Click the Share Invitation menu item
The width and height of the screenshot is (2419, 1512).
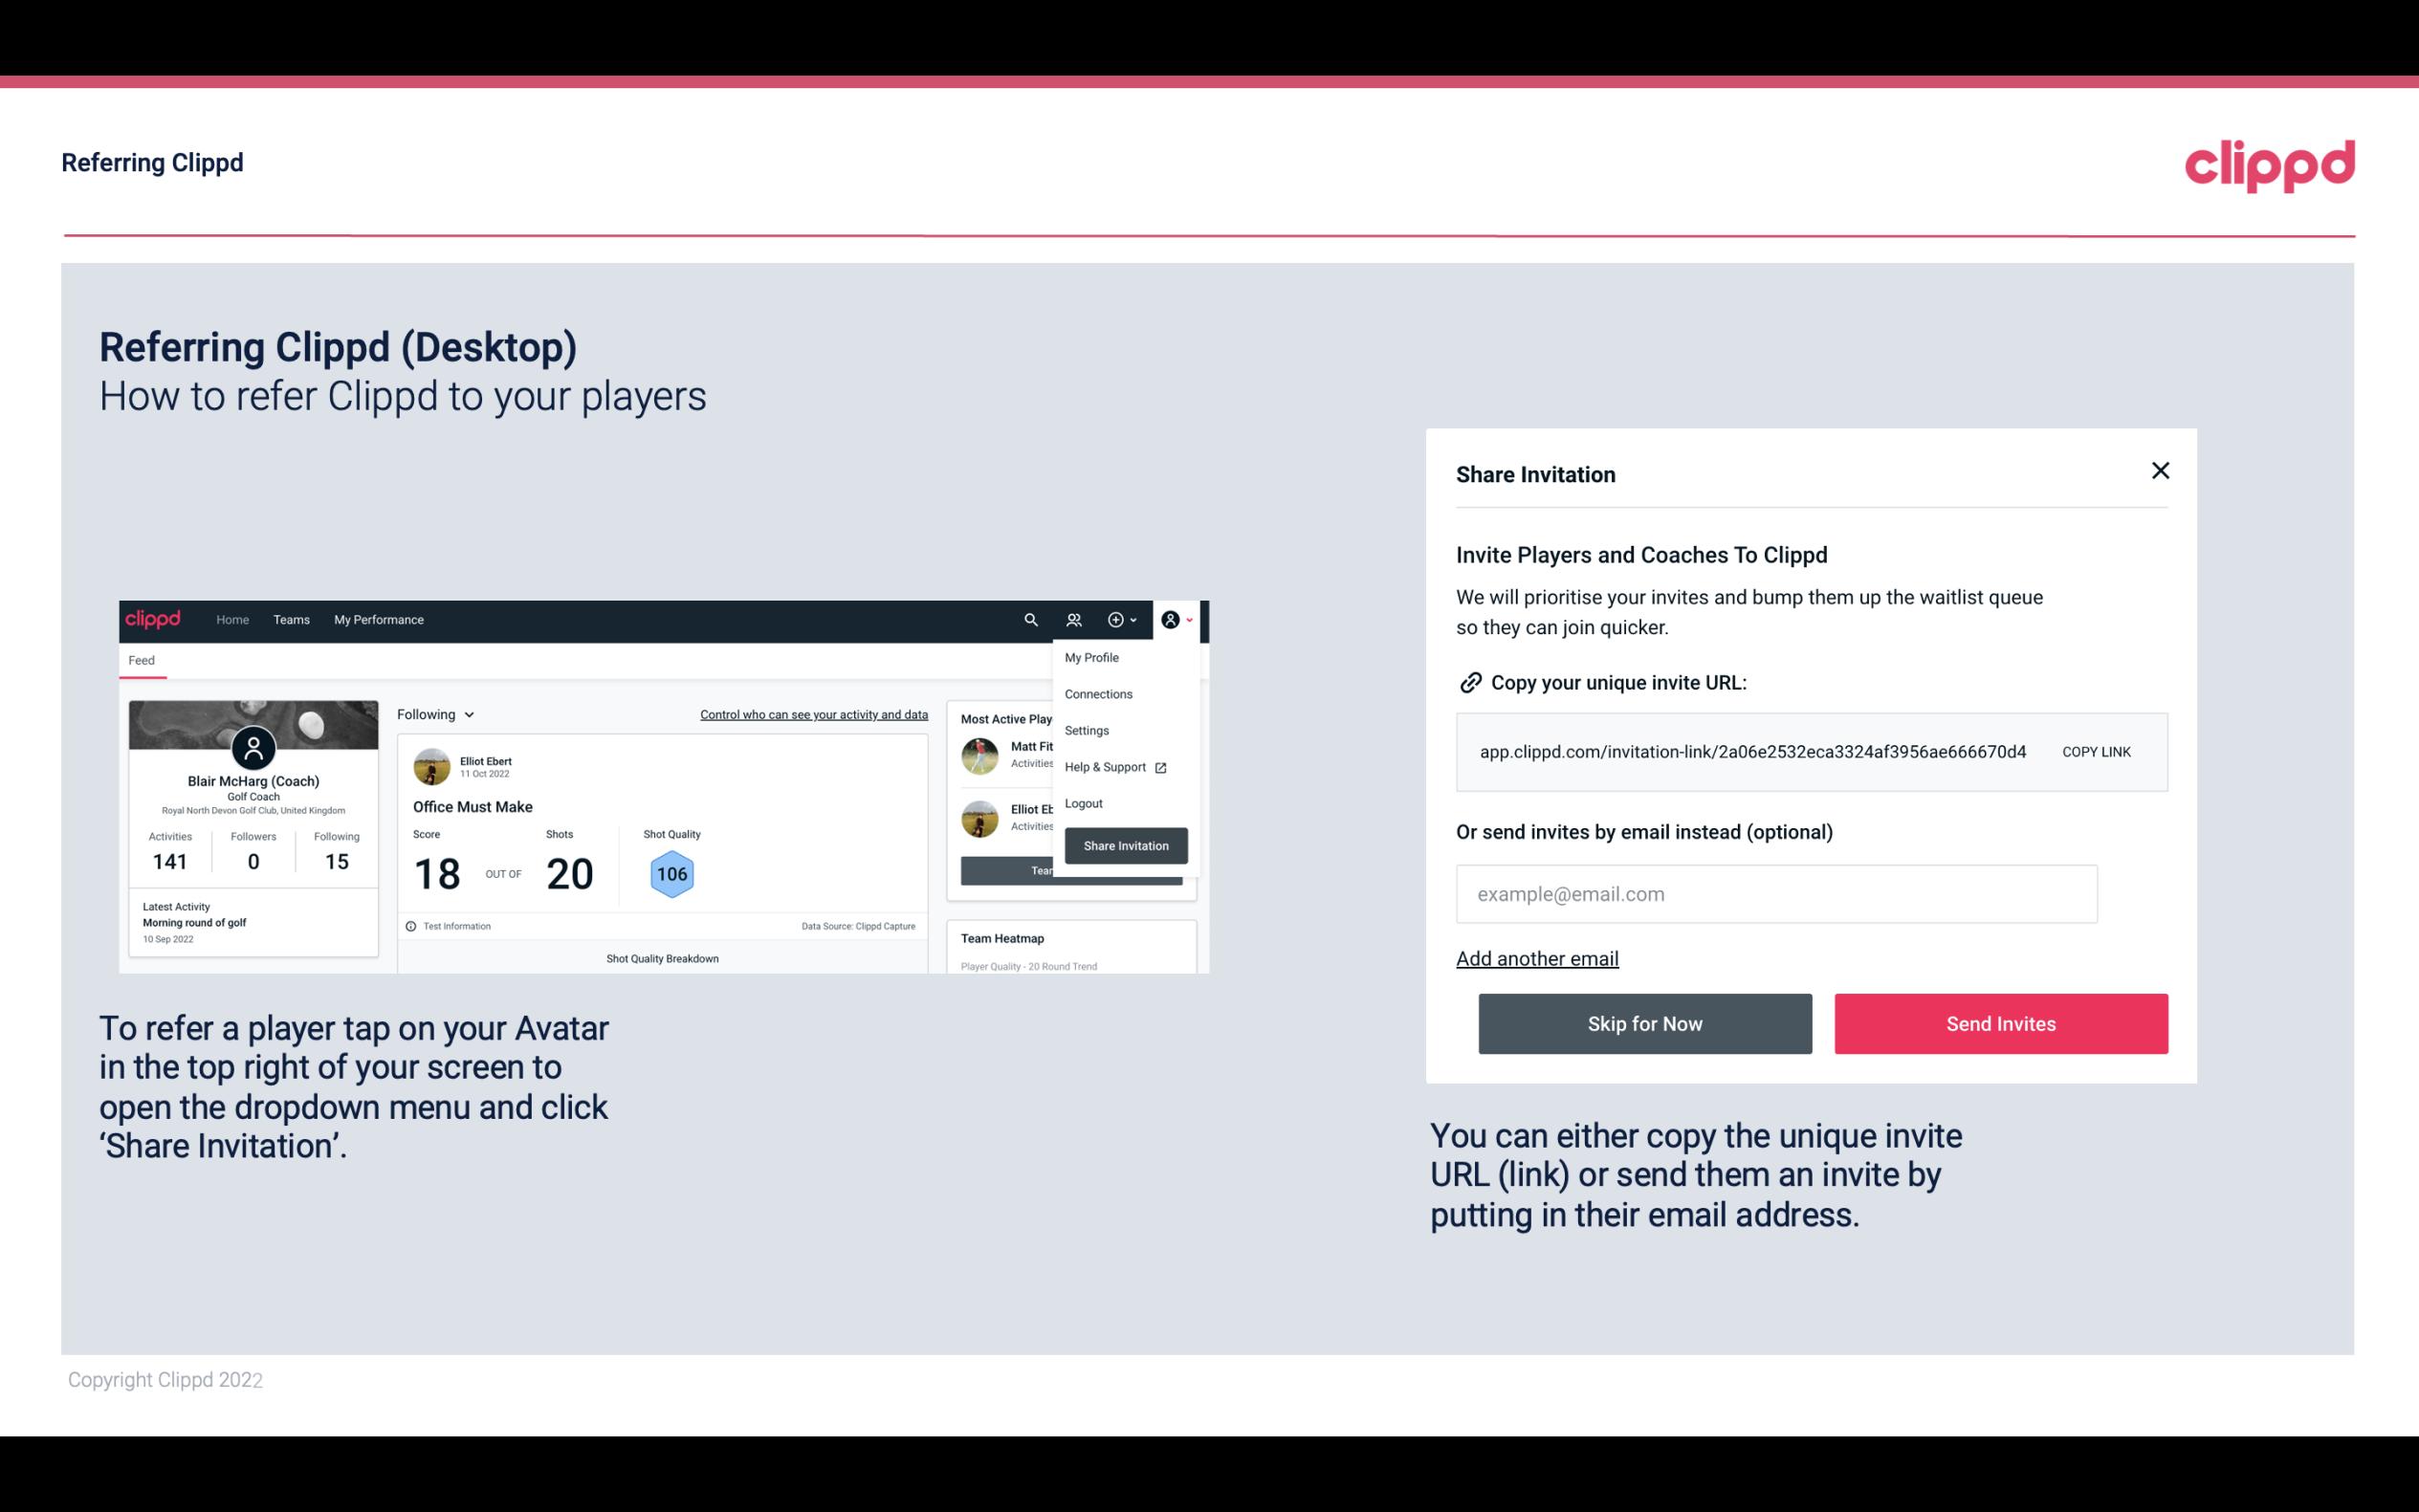1125,844
